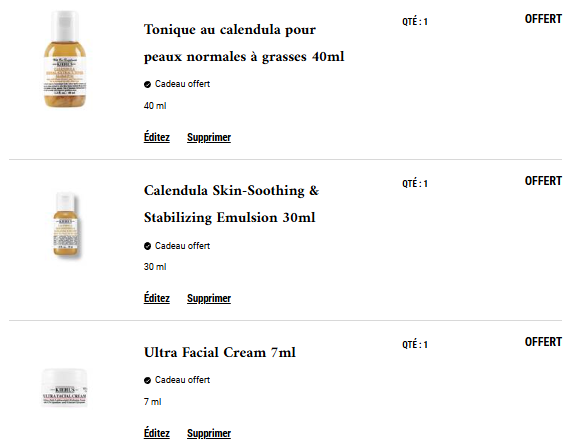
Task: Open Tonique au calendula product title
Action: (244, 43)
